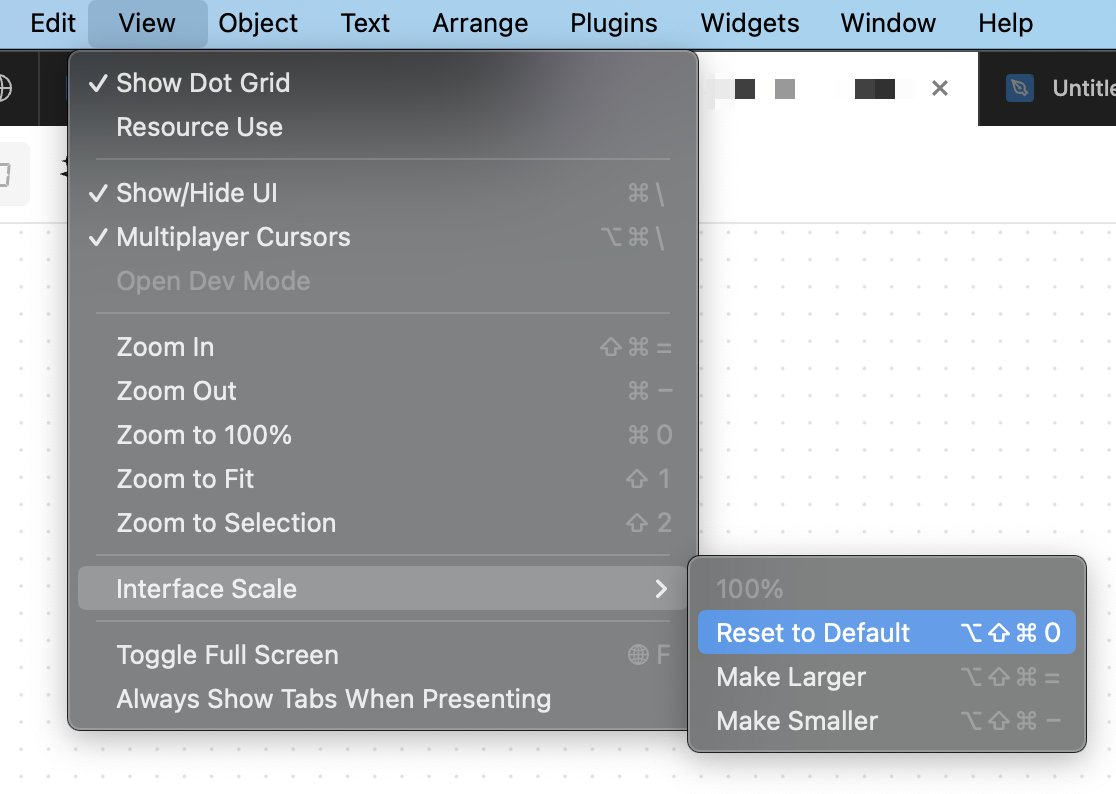Viewport: 1116px width, 794px height.
Task: Select Toggle Full Screen
Action: (227, 655)
